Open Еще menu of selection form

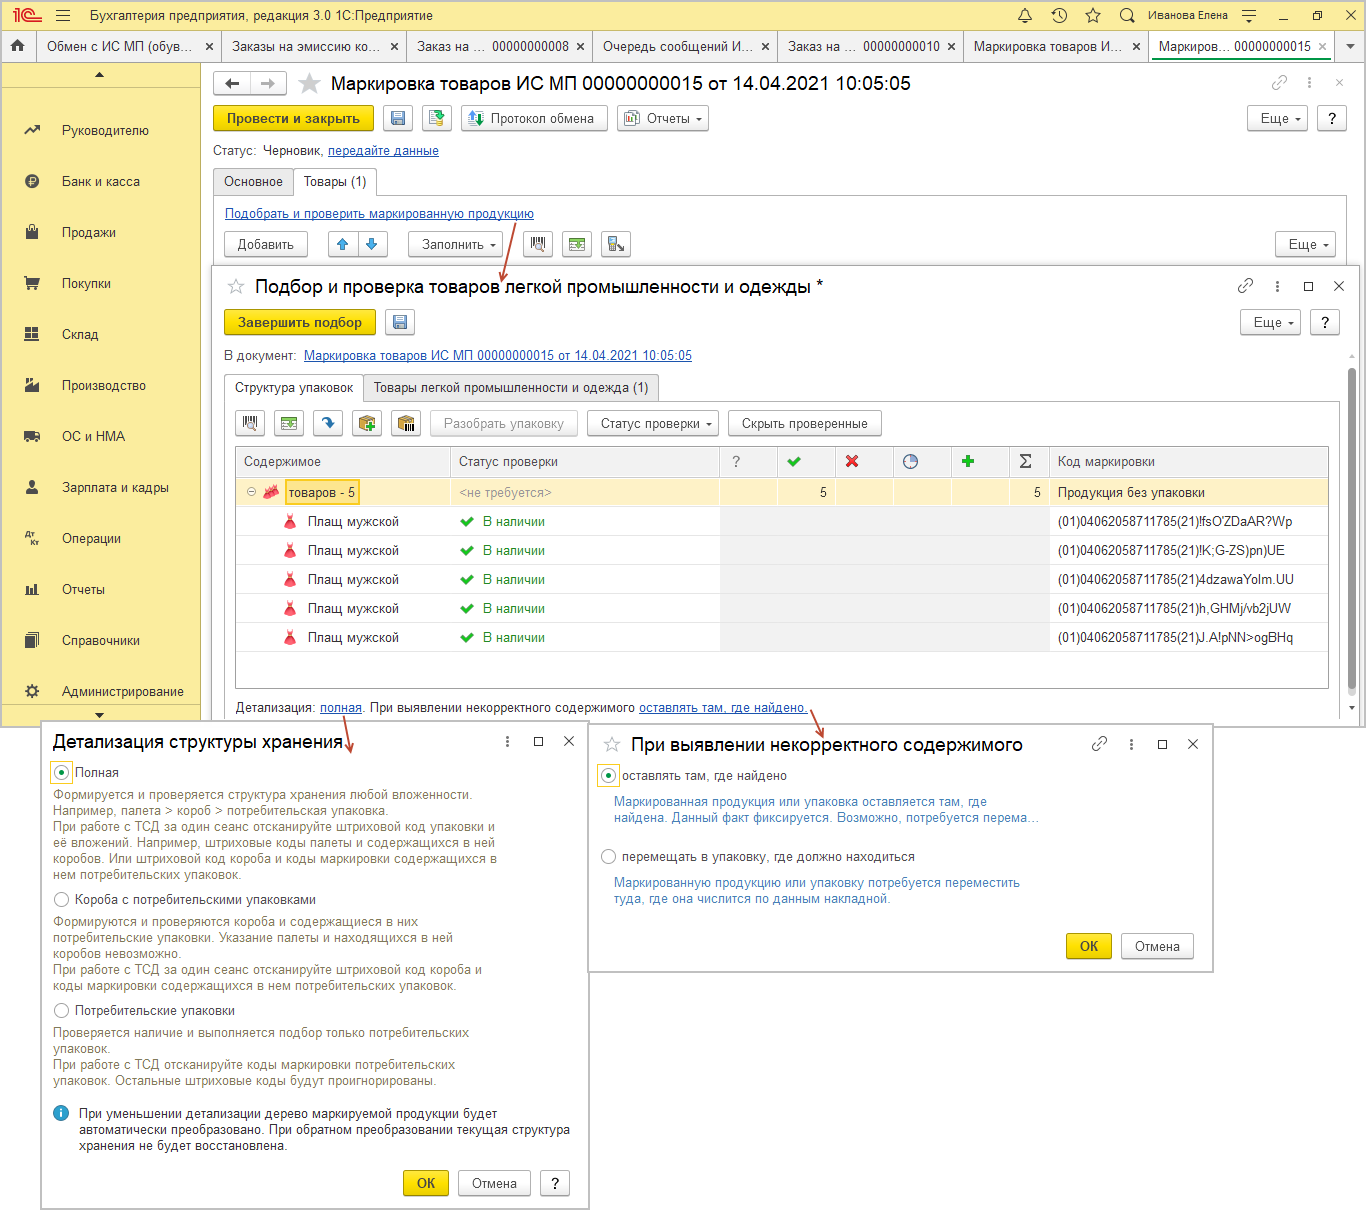[1270, 322]
